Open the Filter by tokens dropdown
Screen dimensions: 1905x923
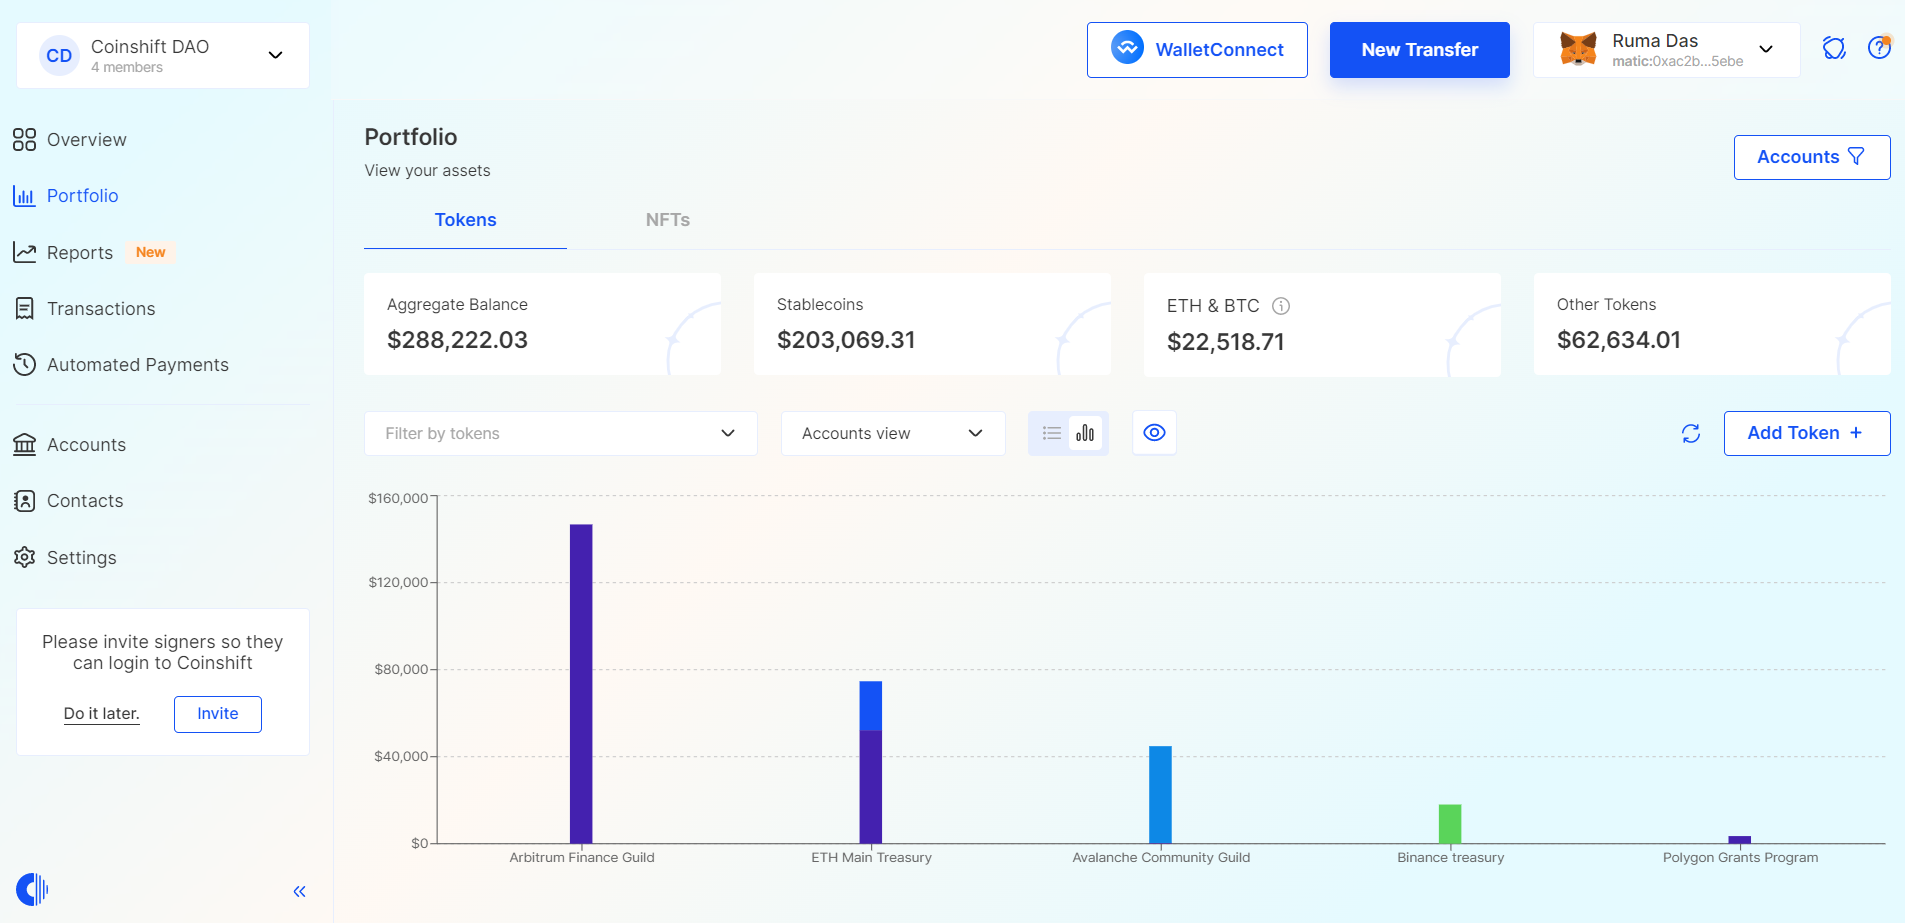[560, 433]
